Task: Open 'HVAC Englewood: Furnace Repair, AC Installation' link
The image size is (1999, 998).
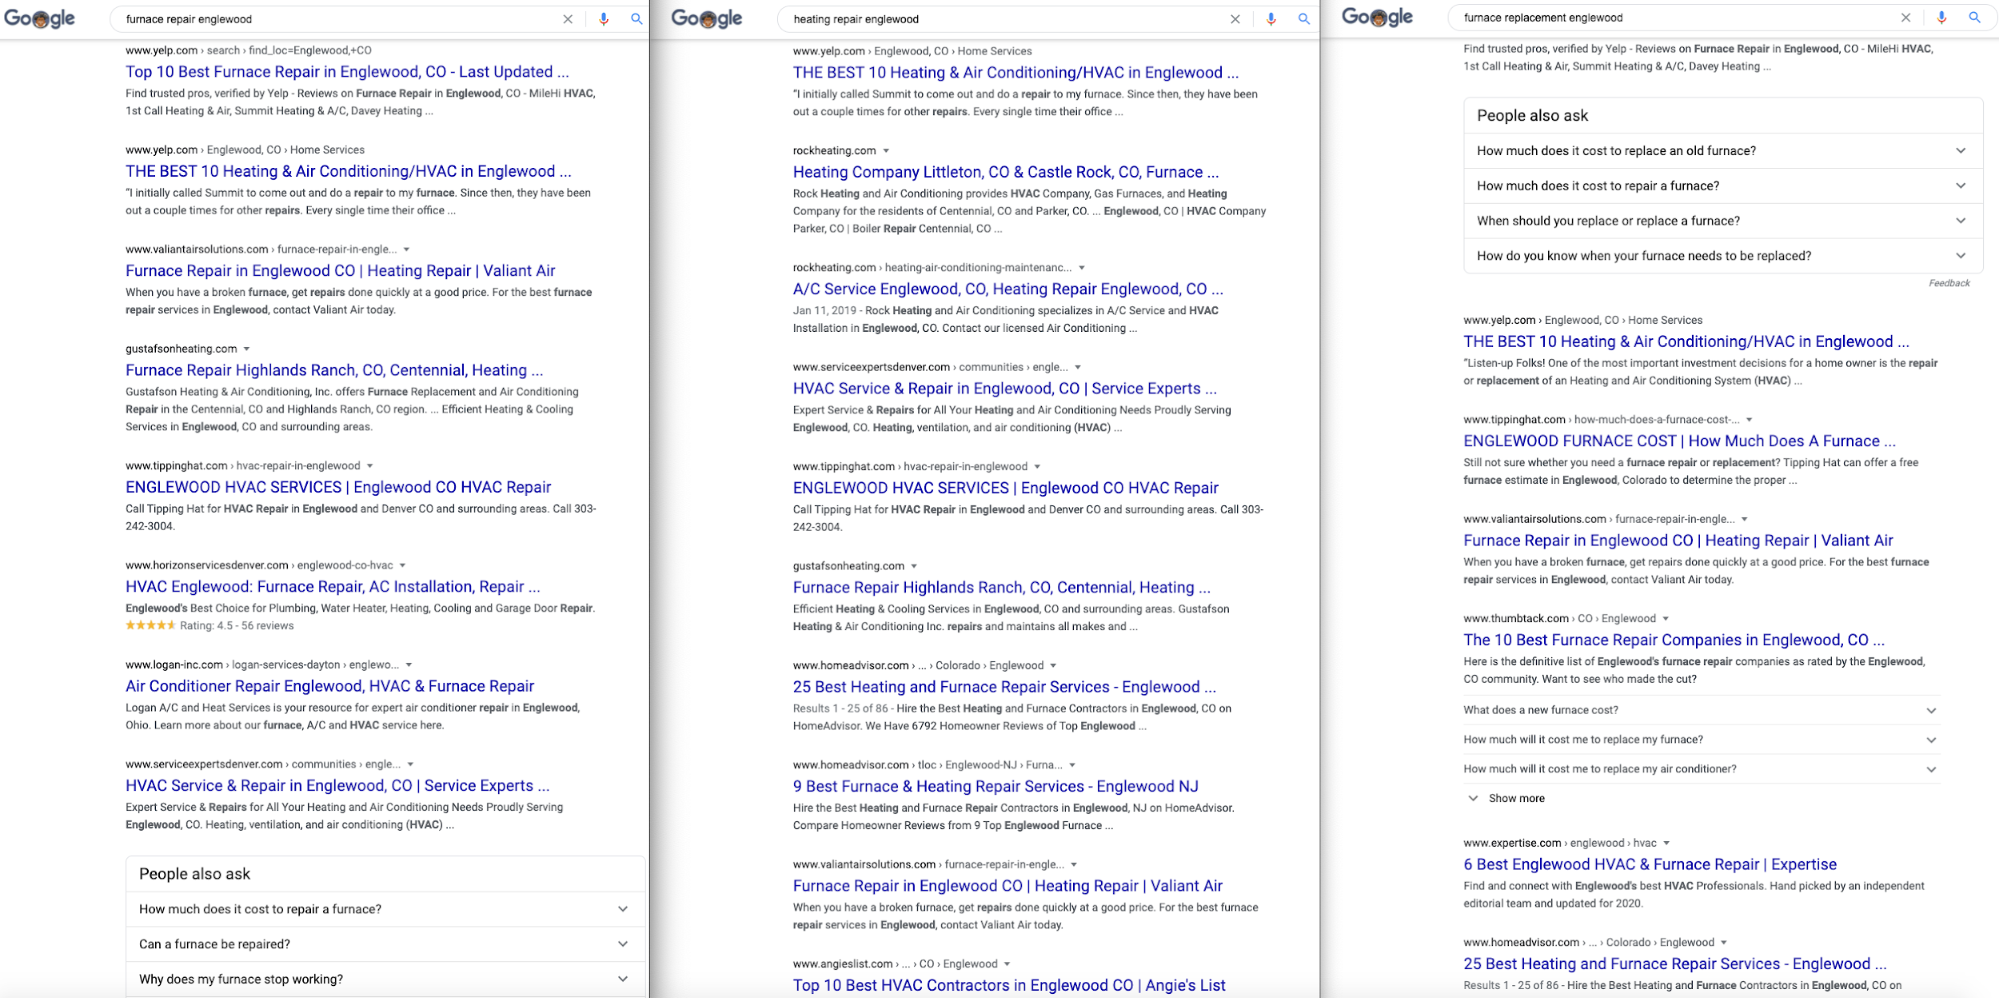Action: tap(333, 587)
